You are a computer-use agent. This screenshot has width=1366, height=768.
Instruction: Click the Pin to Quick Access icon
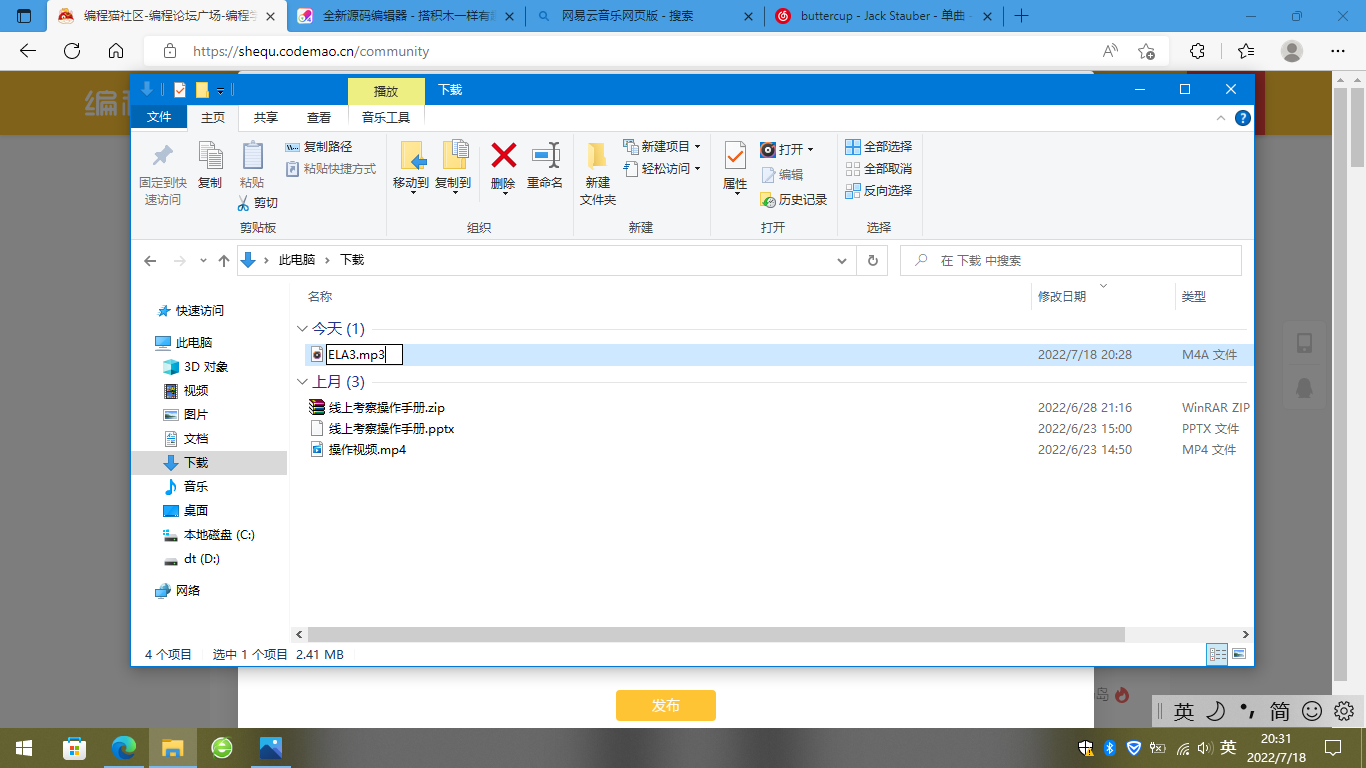(162, 156)
